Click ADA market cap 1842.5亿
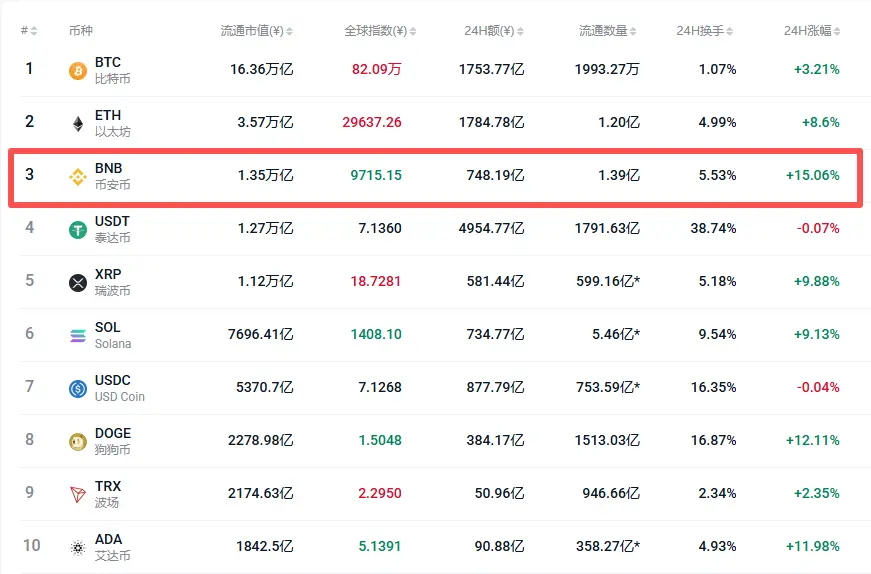871x574 pixels. 265,546
